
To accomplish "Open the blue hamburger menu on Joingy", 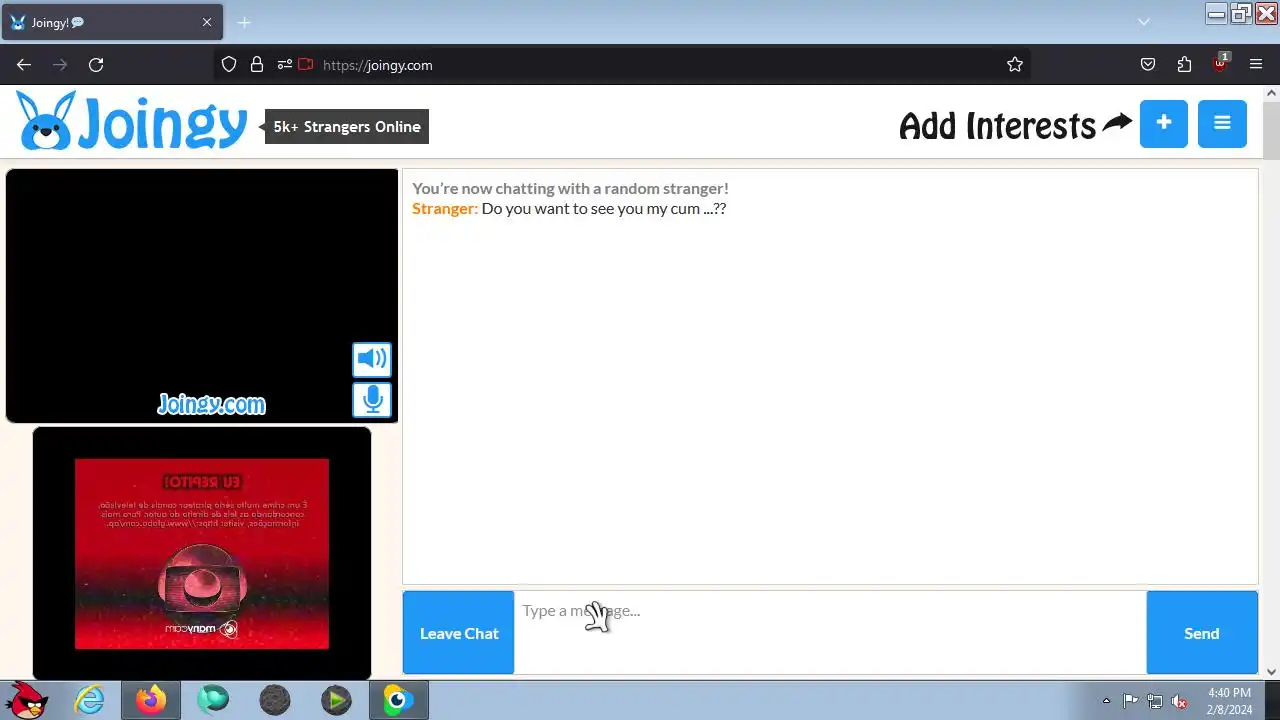I will [x=1222, y=123].
